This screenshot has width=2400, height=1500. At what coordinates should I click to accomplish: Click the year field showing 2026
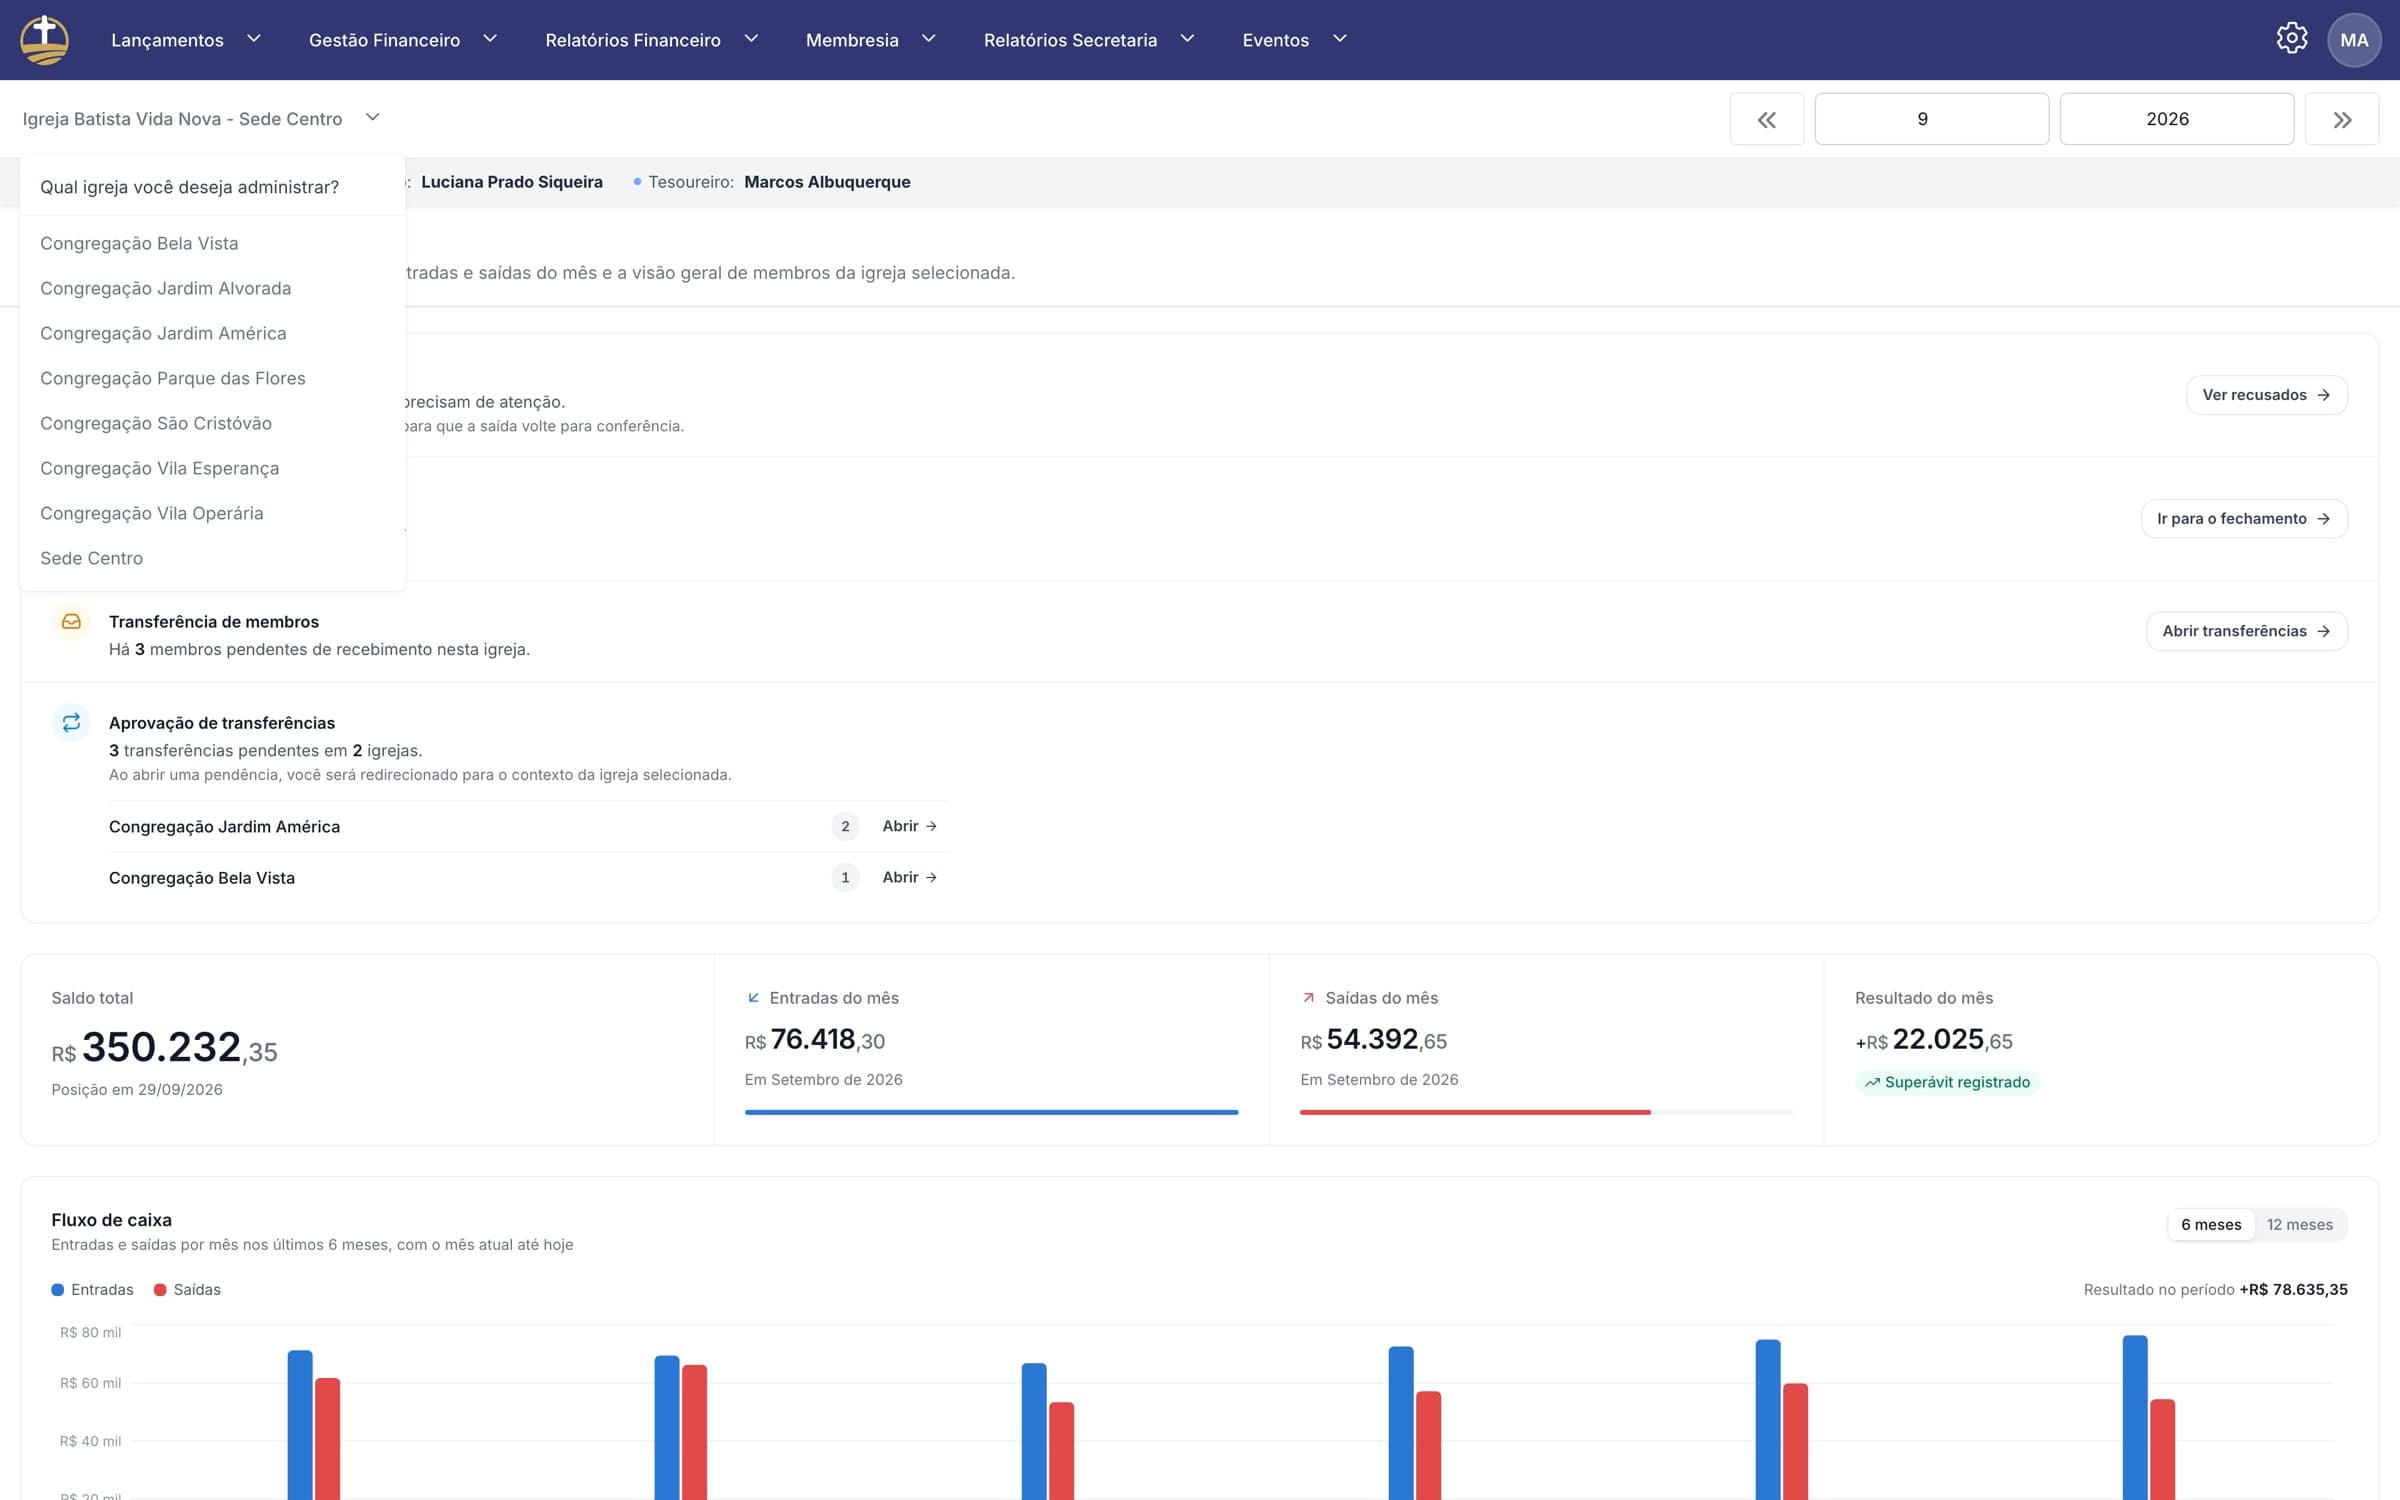coord(2176,119)
